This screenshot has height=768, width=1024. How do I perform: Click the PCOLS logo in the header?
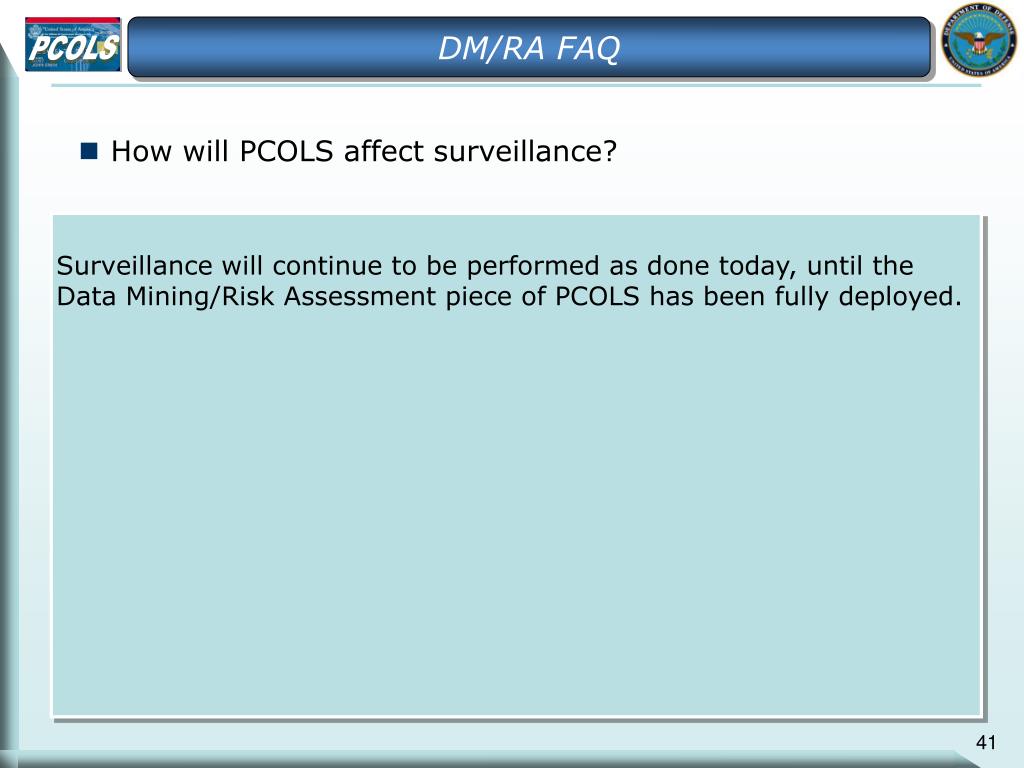(72, 44)
